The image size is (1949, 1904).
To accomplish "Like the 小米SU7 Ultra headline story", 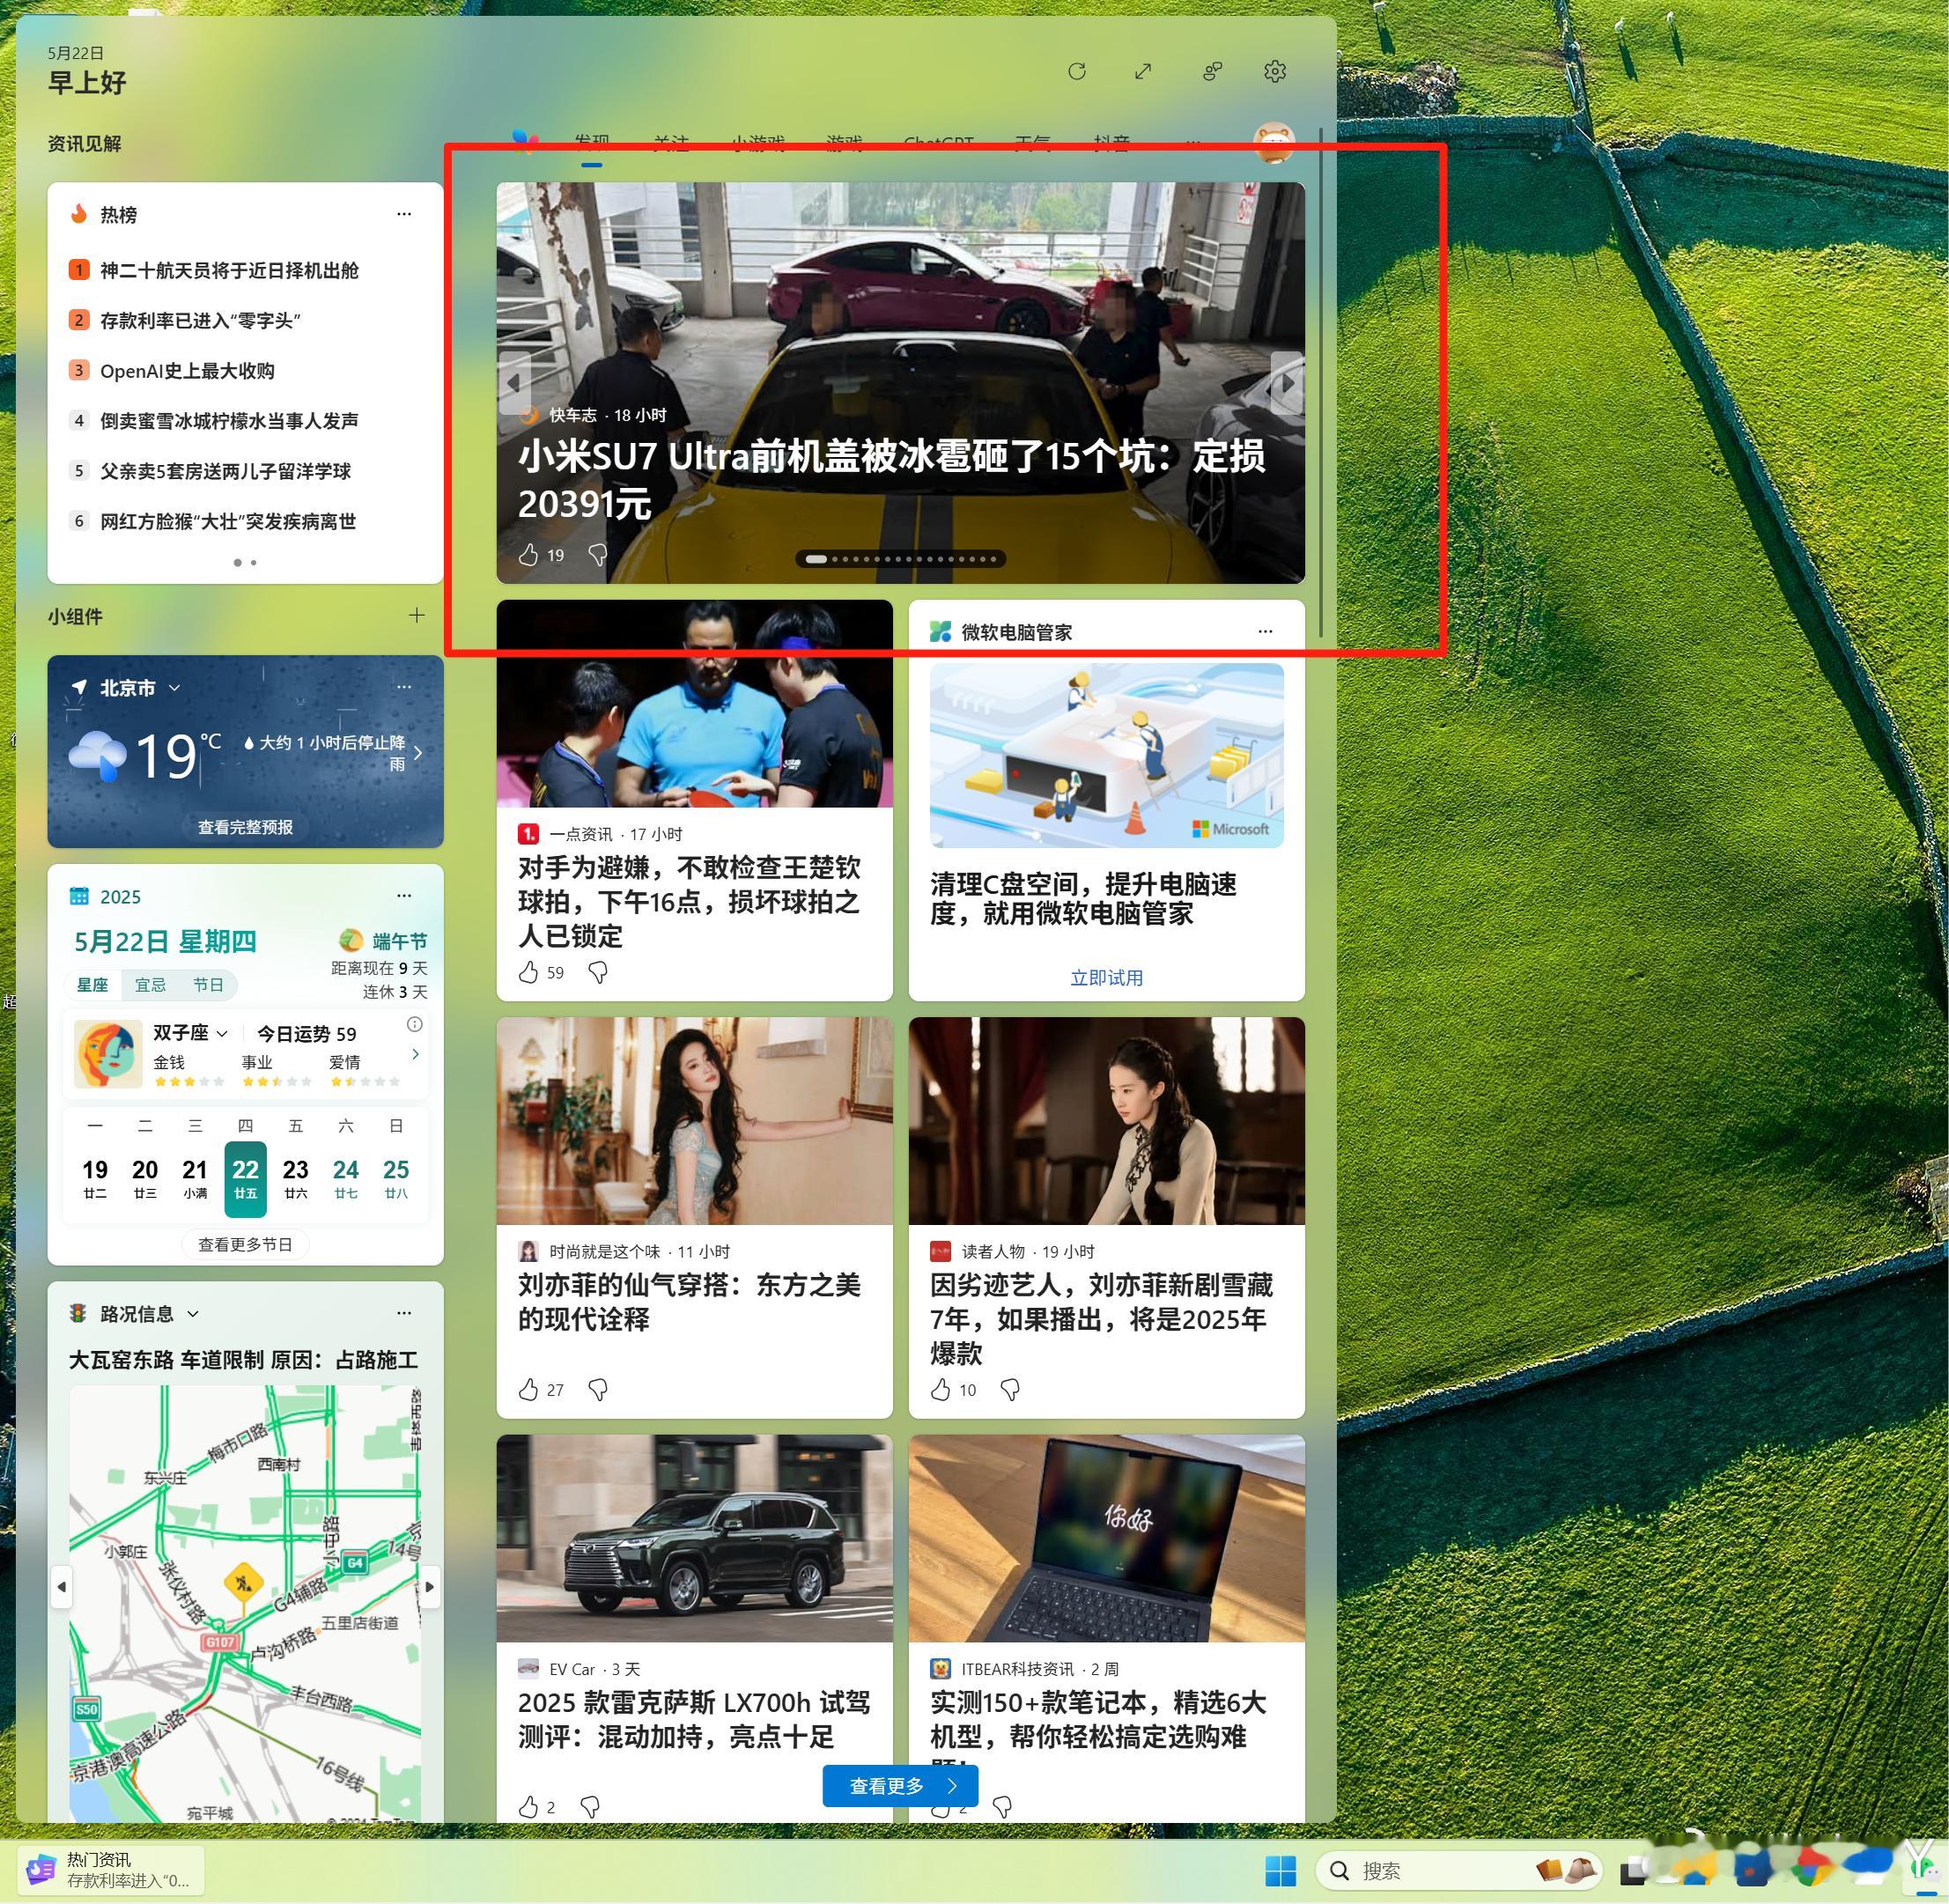I will (529, 555).
